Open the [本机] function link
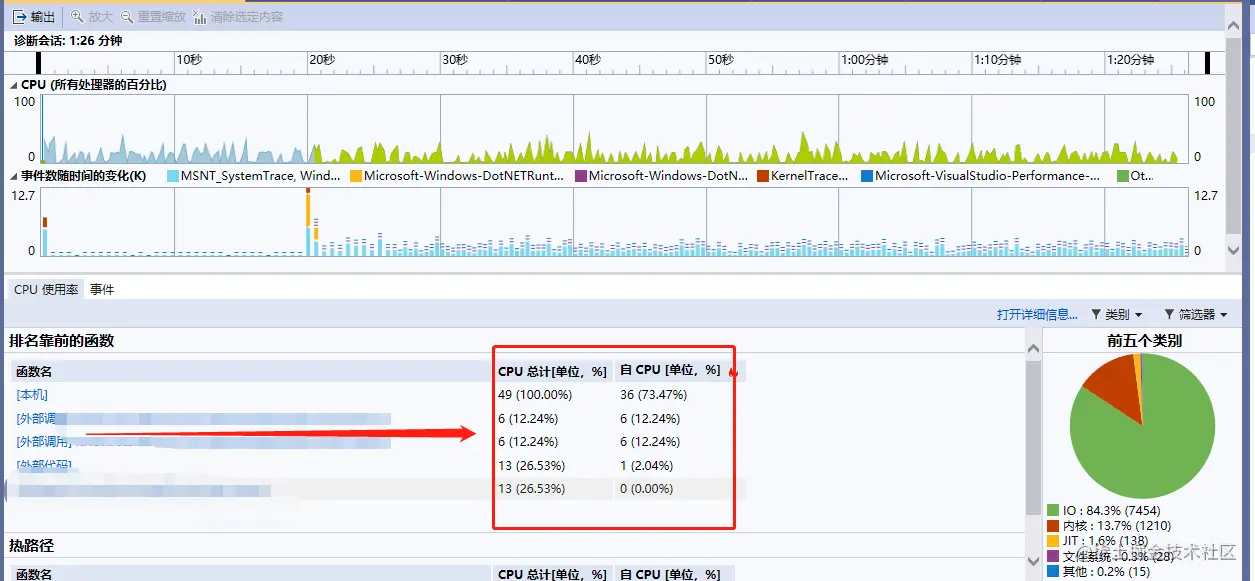1255x581 pixels. 32,395
